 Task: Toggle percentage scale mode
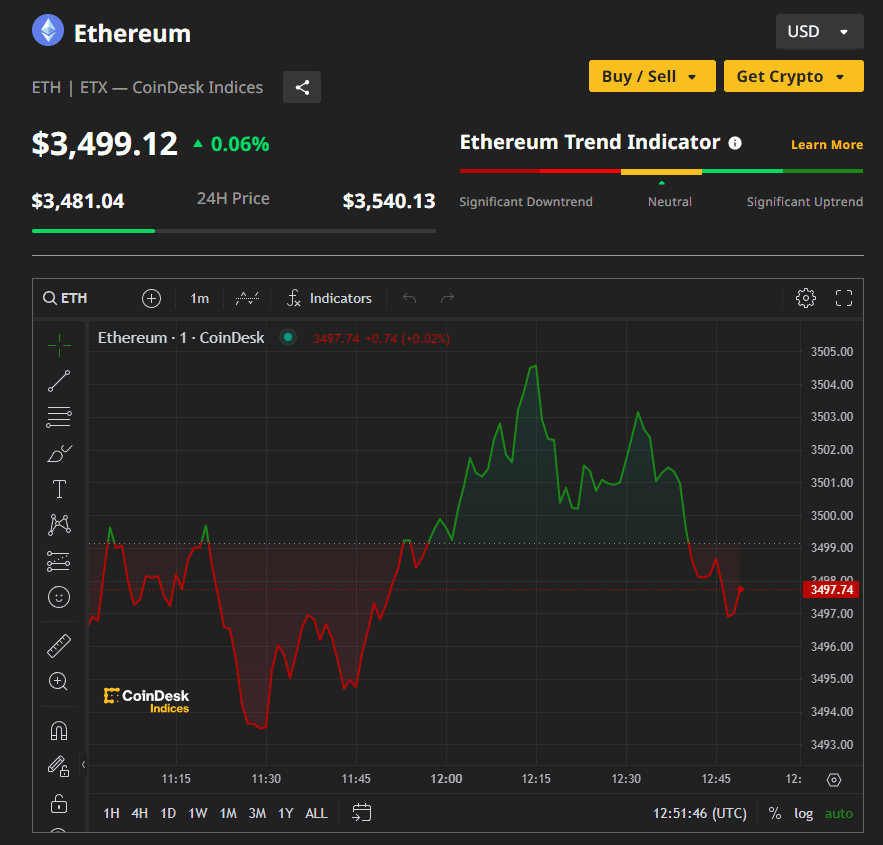[775, 813]
